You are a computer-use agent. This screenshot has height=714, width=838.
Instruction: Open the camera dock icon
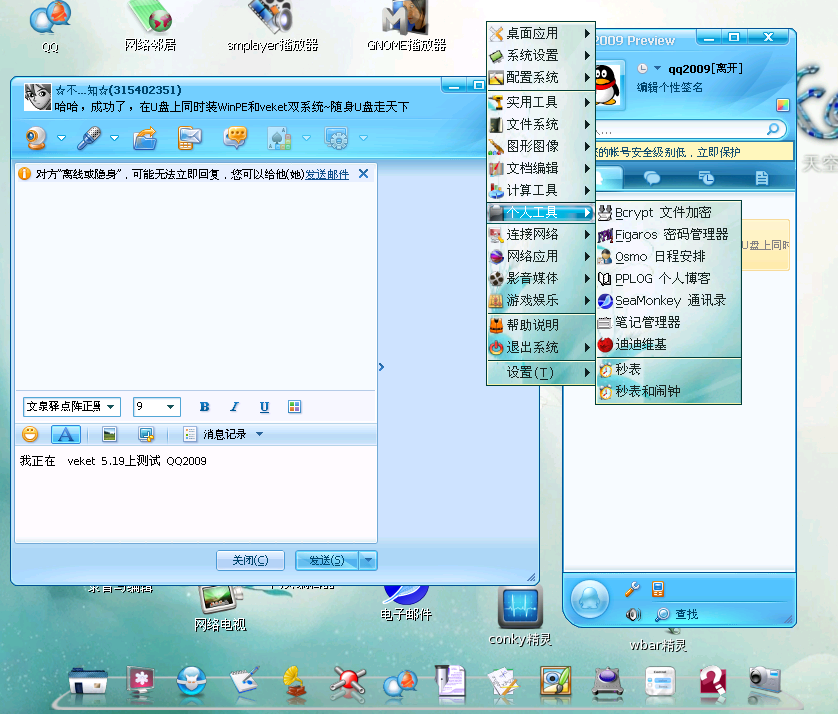(x=765, y=681)
